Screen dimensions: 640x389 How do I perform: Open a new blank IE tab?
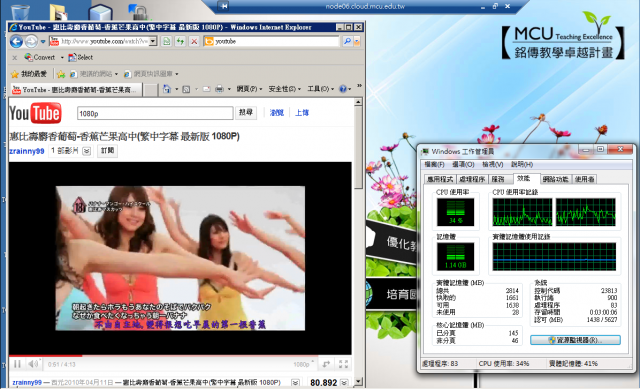click(150, 90)
